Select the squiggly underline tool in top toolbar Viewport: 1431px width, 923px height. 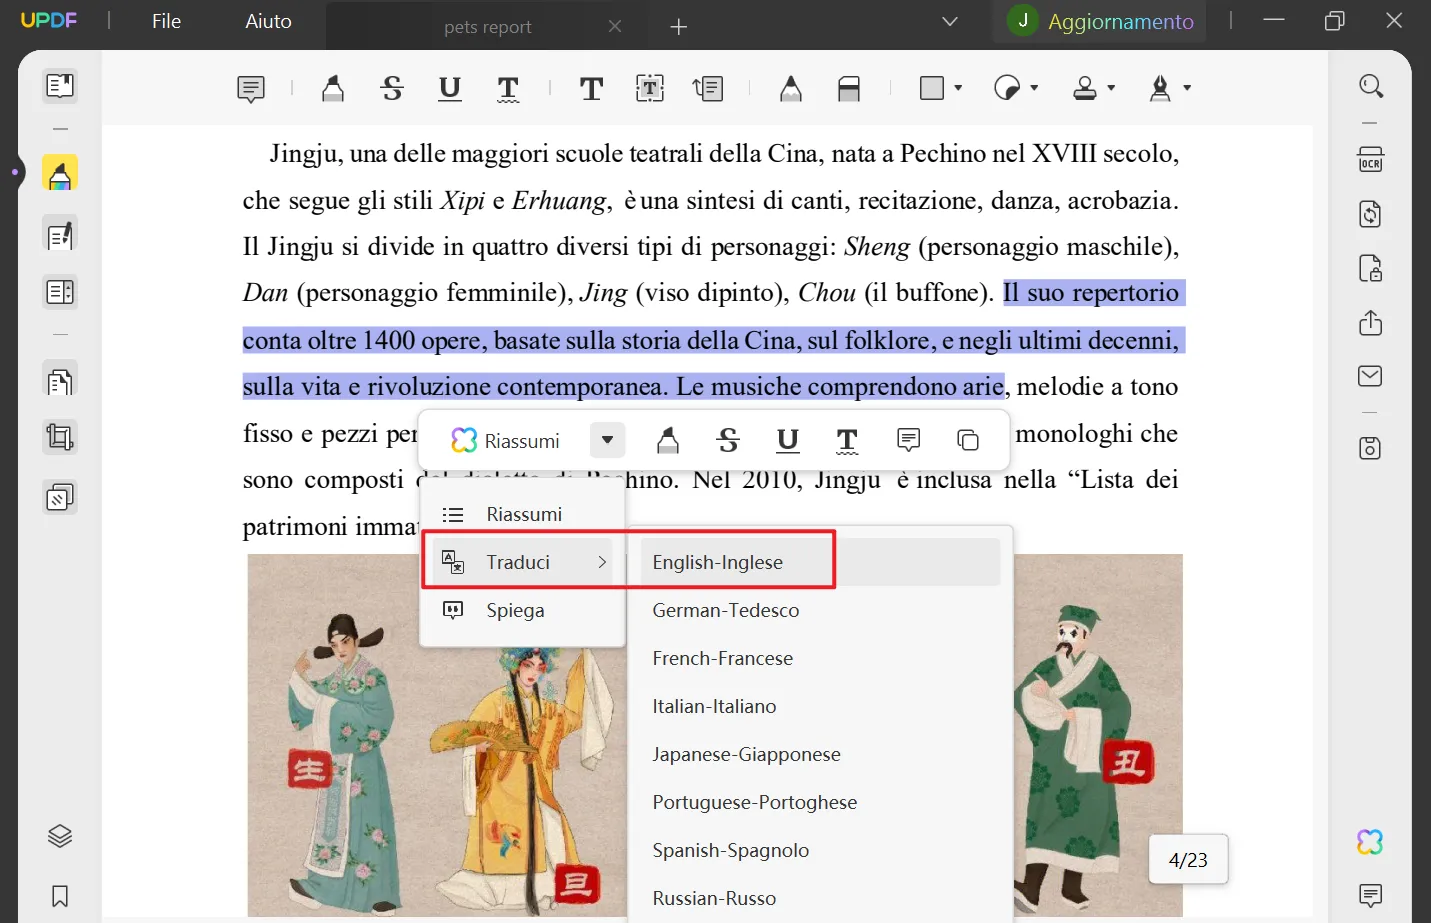click(508, 89)
